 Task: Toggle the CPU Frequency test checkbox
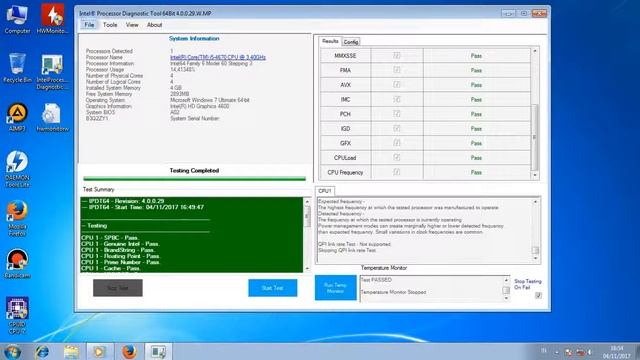(x=397, y=172)
